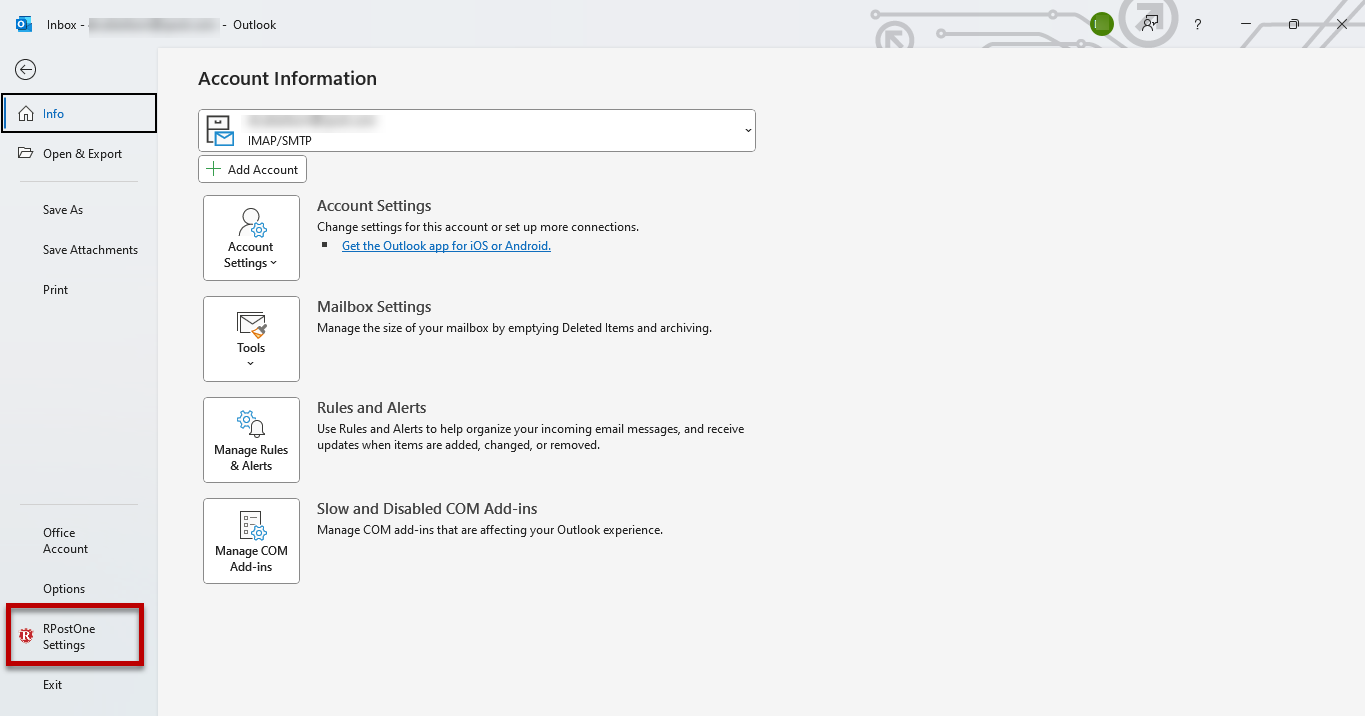Click Exit in the sidebar
The image size is (1365, 716).
click(53, 685)
